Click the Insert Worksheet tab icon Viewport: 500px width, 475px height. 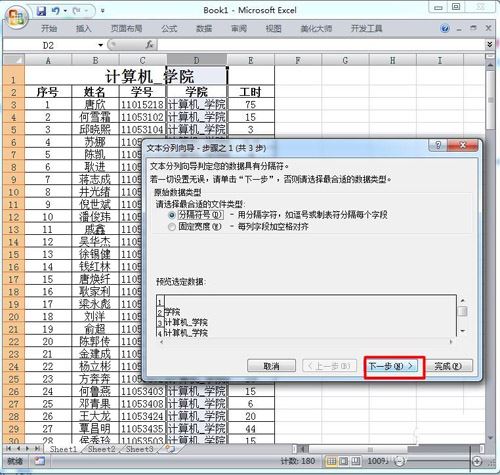(170, 449)
